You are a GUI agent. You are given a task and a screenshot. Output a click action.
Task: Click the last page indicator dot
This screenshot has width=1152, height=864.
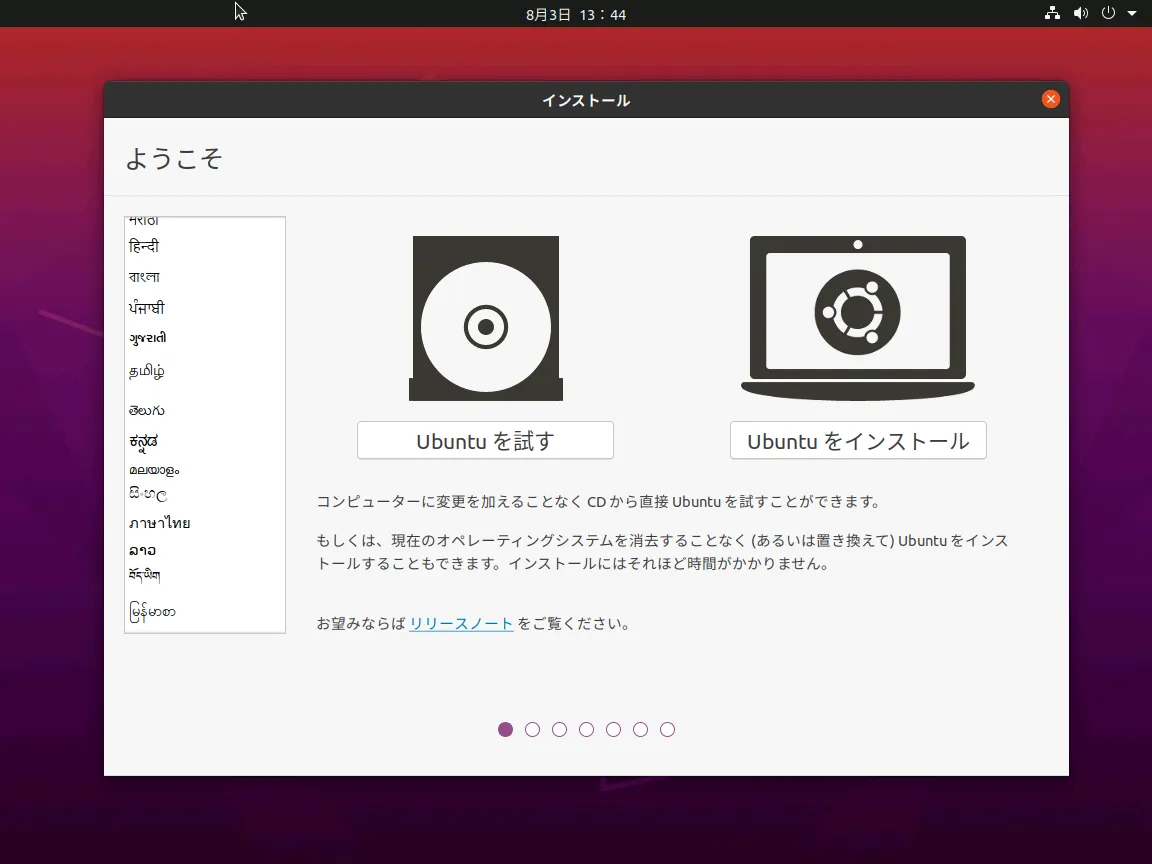[667, 729]
